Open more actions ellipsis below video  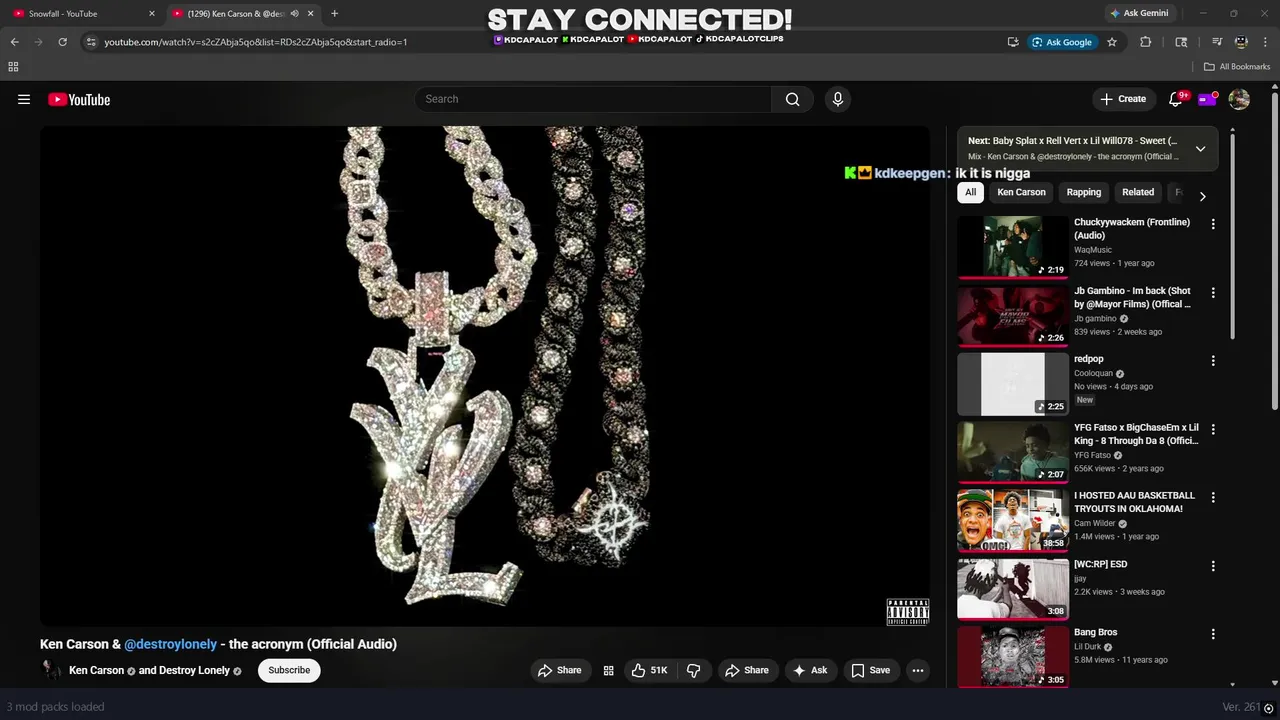click(x=918, y=670)
